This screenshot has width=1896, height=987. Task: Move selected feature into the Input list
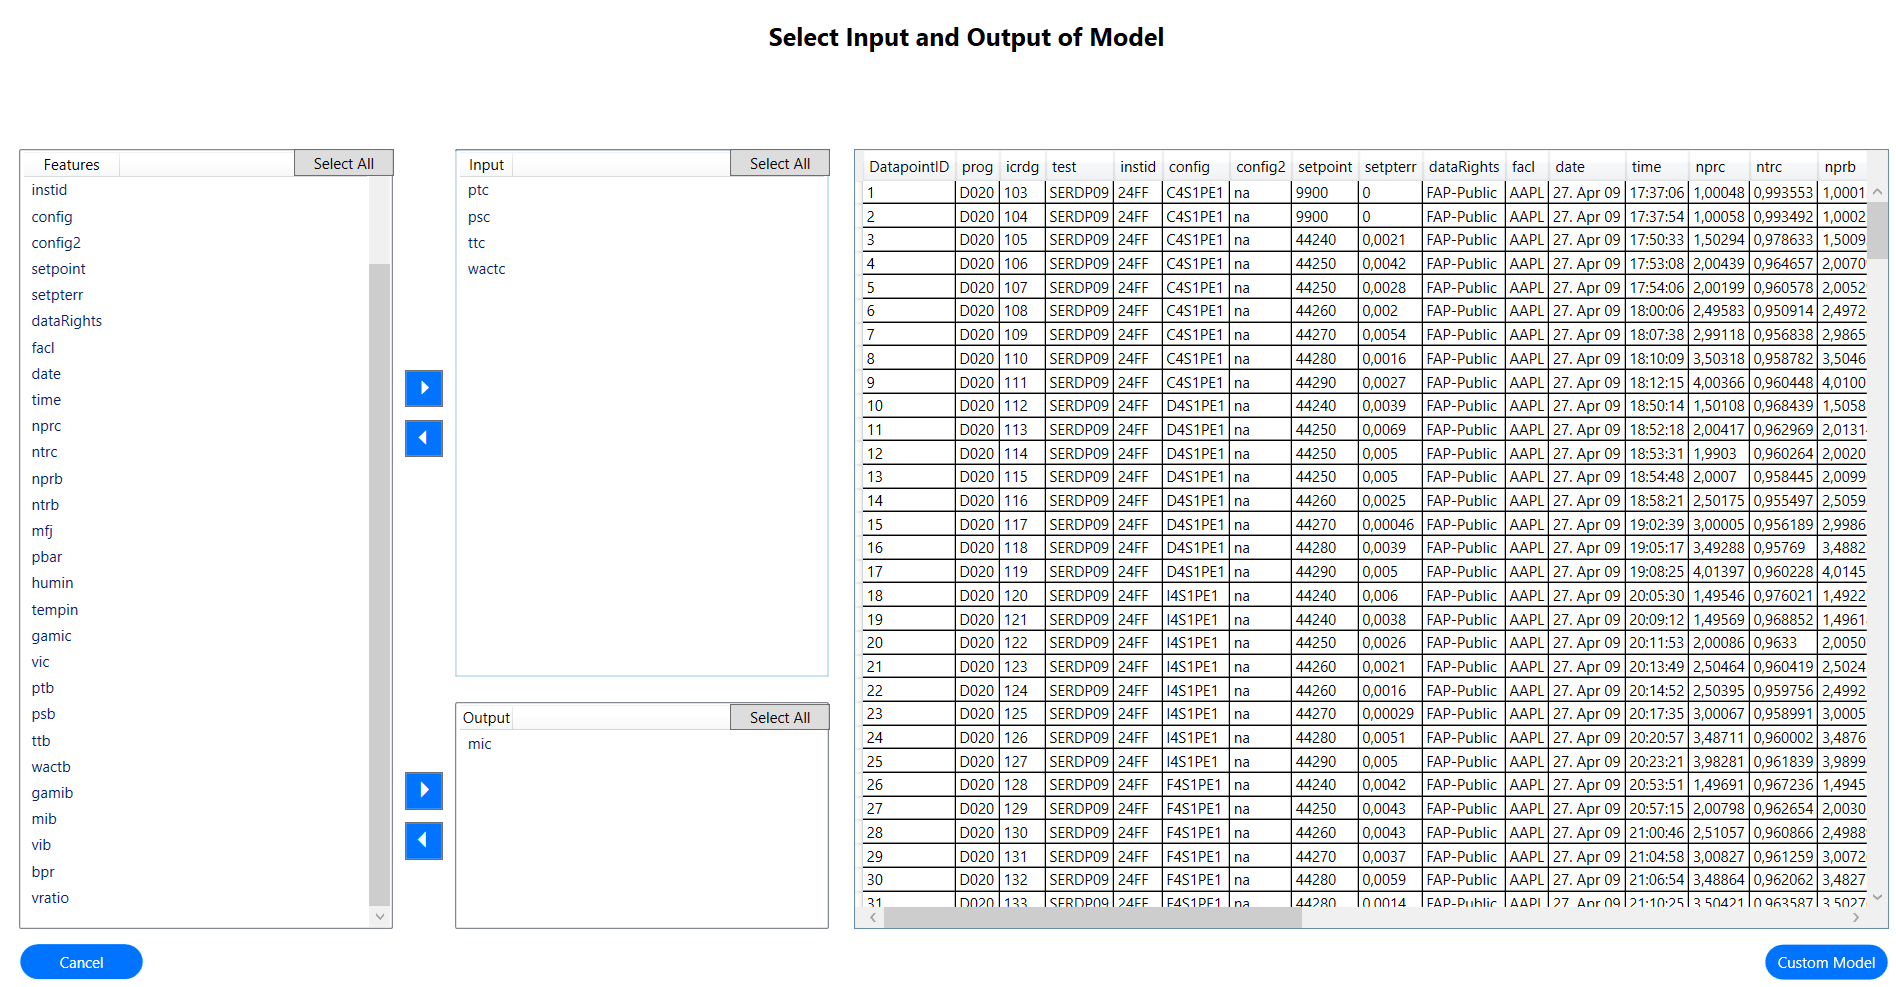pos(423,388)
